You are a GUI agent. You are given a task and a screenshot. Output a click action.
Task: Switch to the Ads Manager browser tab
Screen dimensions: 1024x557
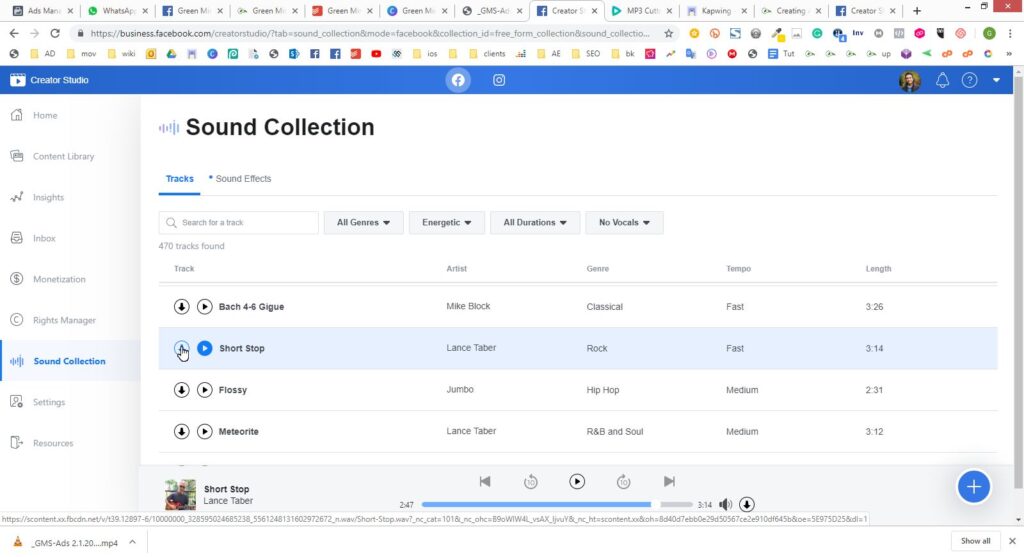click(43, 10)
